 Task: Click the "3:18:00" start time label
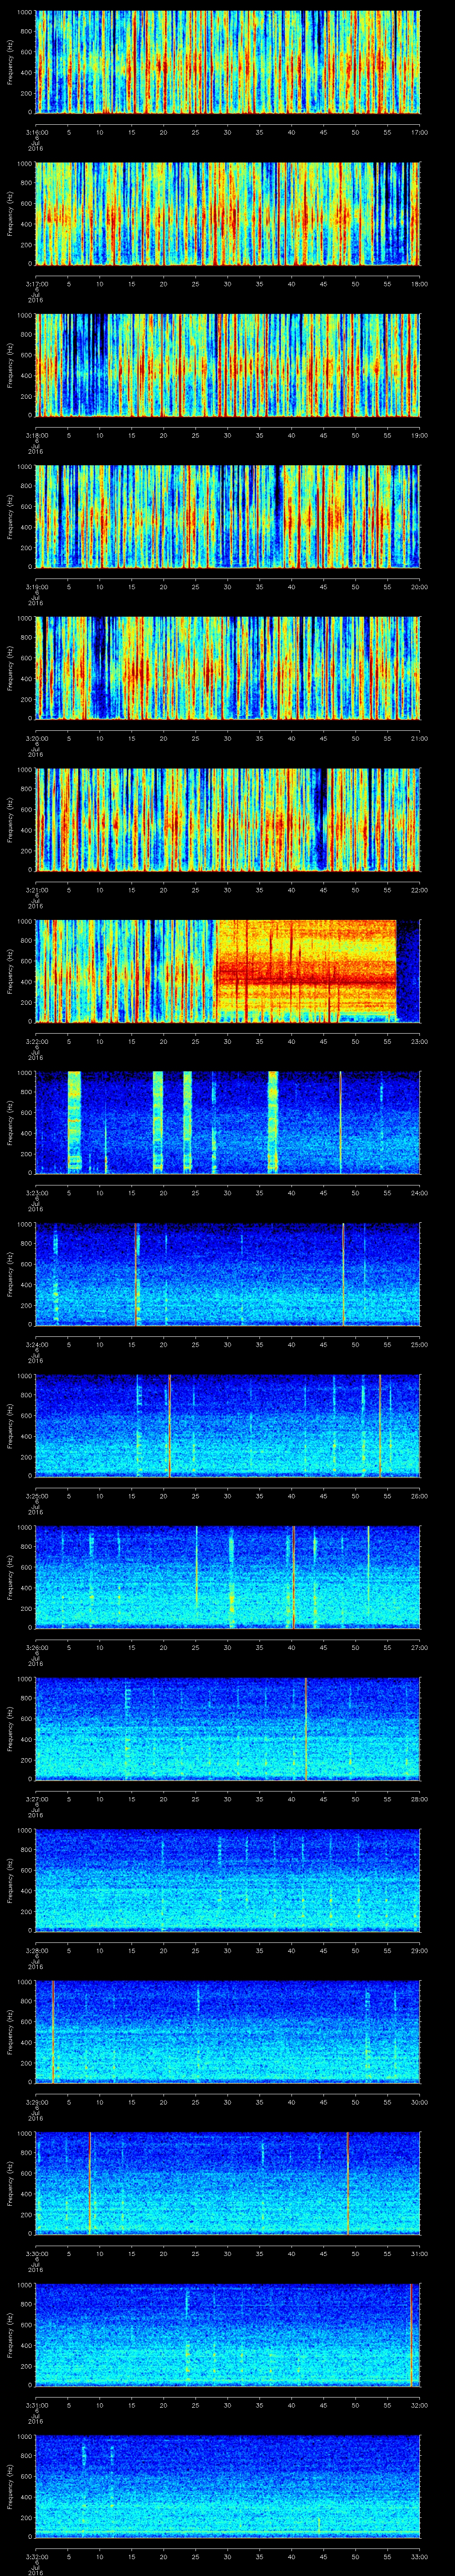click(x=36, y=435)
